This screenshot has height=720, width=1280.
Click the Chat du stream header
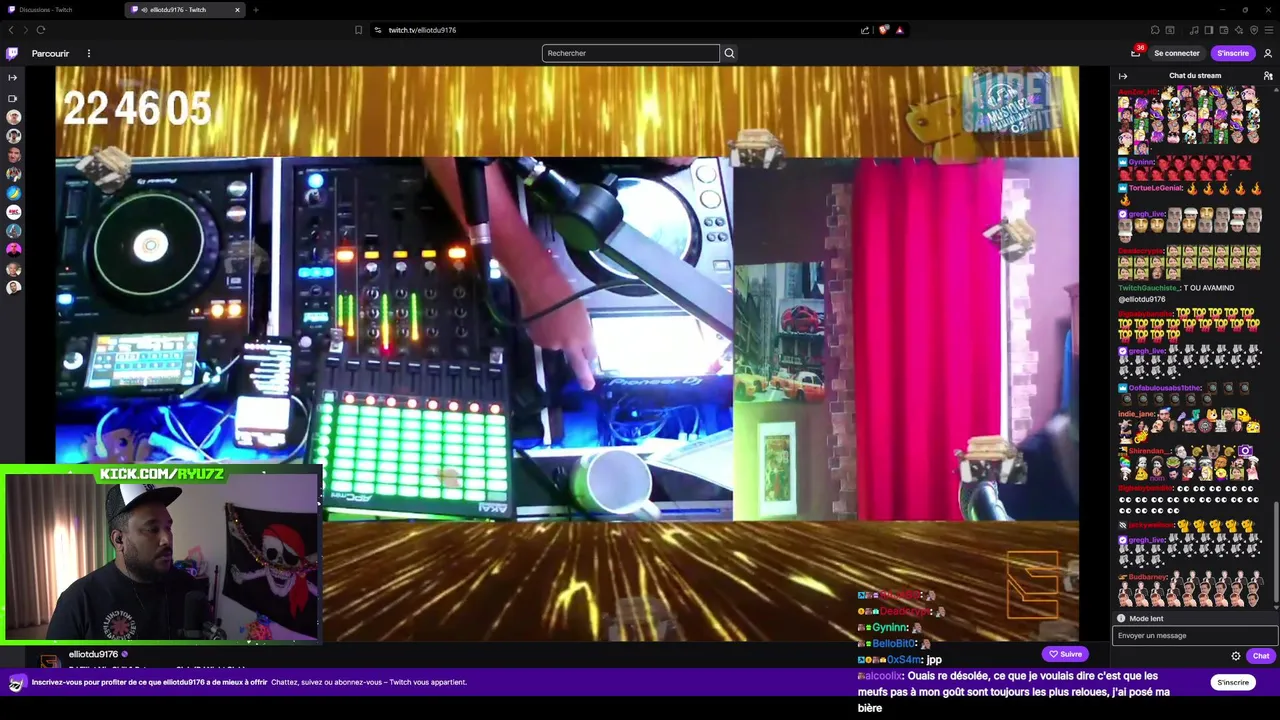[1195, 76]
